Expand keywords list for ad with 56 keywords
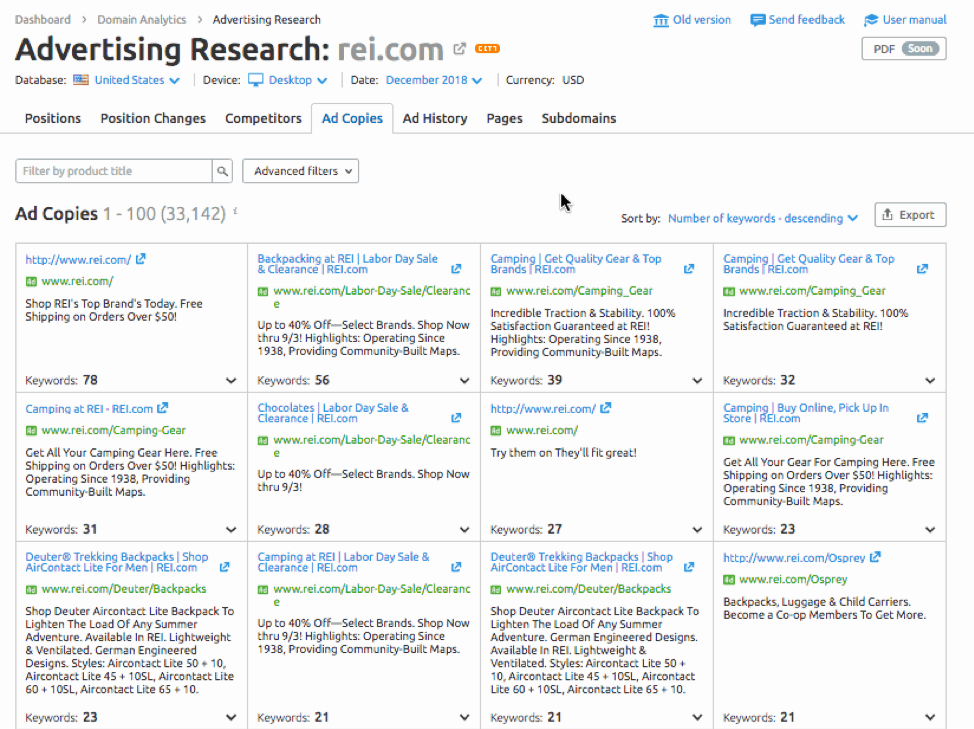The height and width of the screenshot is (729, 974). point(464,381)
